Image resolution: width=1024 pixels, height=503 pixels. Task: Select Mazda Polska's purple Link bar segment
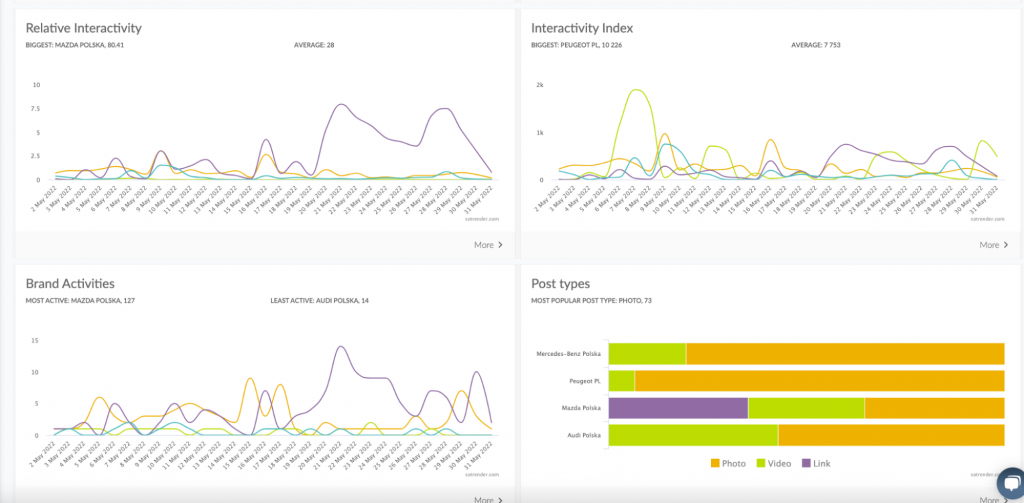tap(678, 408)
